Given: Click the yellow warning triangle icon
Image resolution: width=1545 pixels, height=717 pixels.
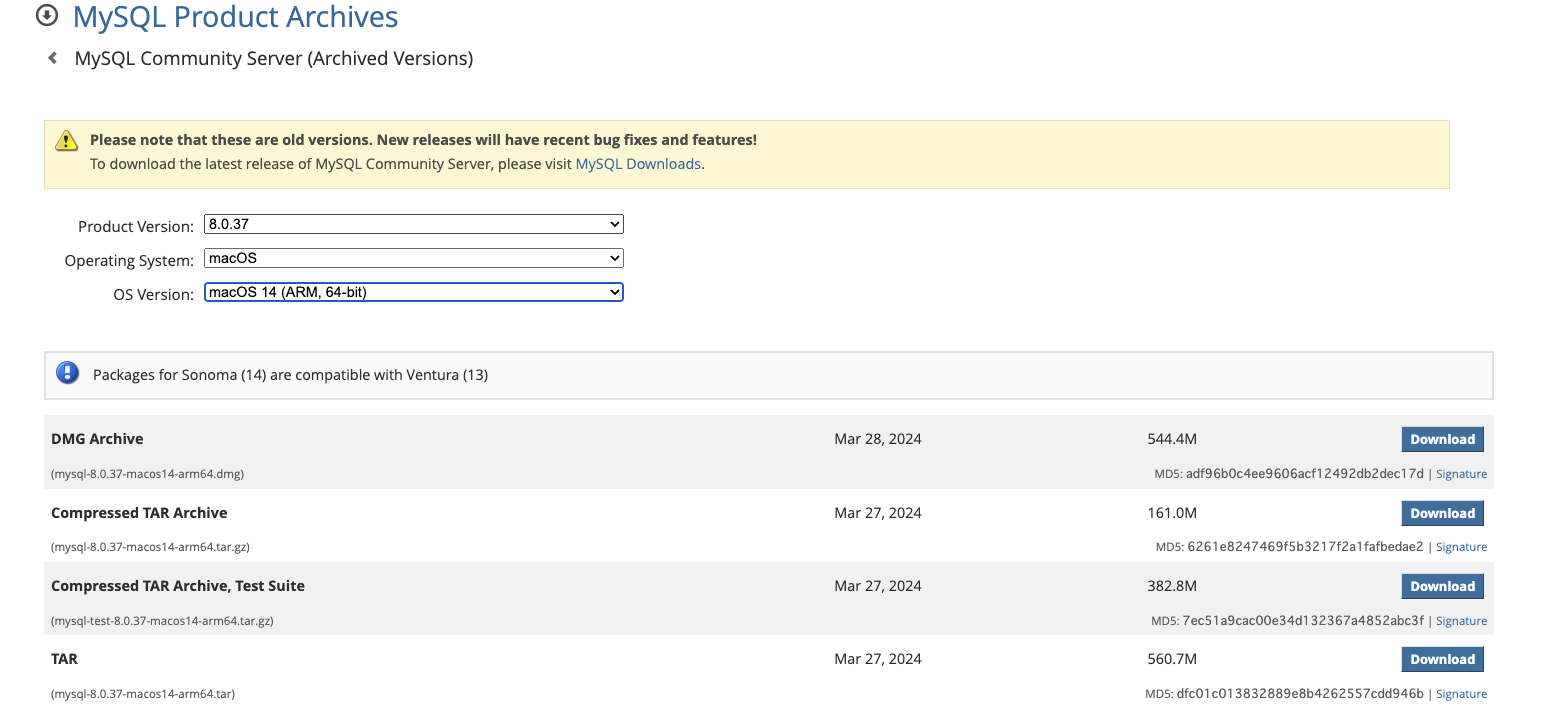Looking at the screenshot, I should (66, 140).
